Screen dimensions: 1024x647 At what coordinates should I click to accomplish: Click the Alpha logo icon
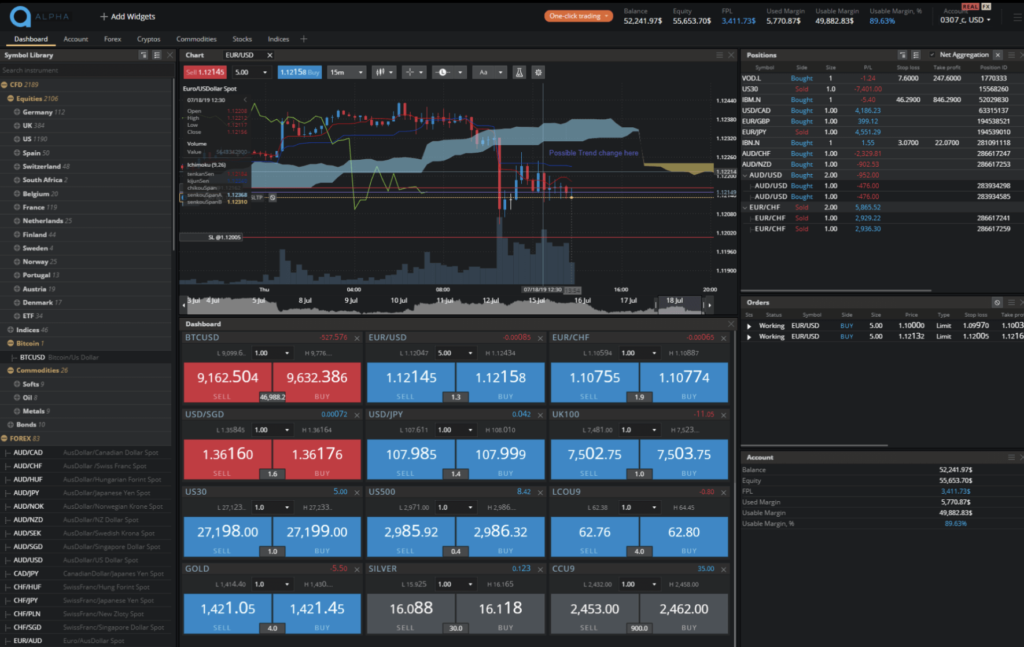point(20,16)
